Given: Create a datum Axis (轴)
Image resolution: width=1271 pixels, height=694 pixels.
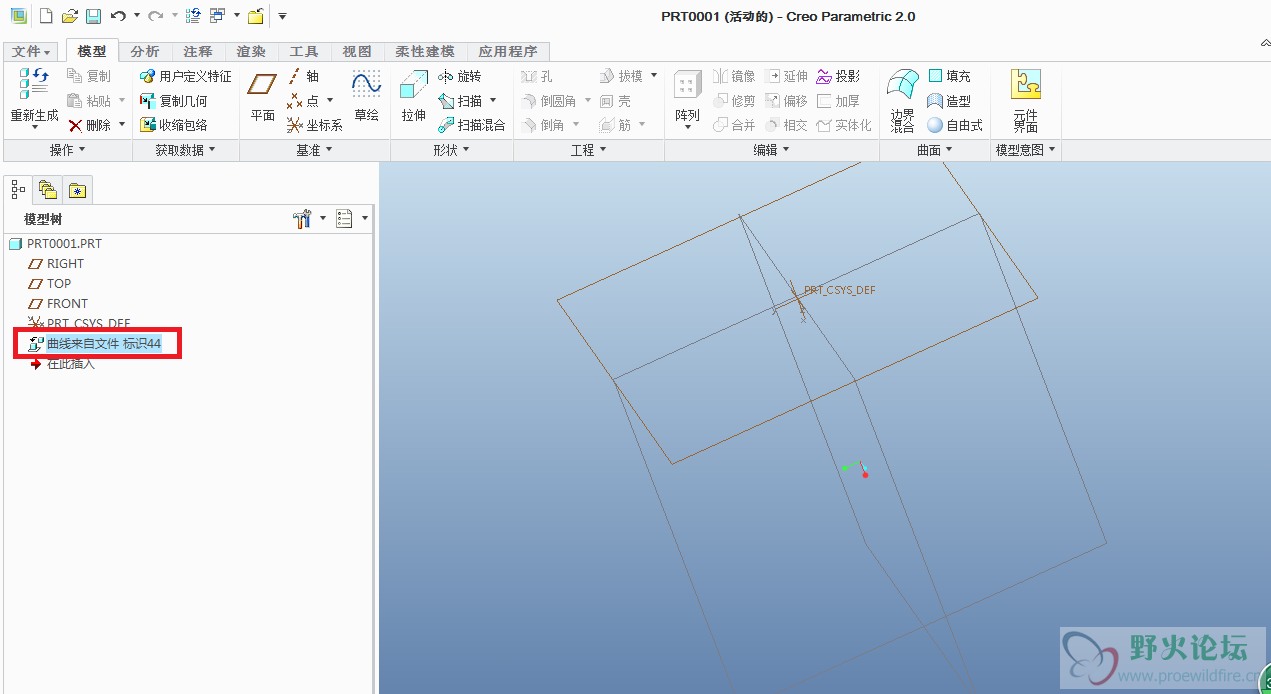Looking at the screenshot, I should click(x=303, y=76).
